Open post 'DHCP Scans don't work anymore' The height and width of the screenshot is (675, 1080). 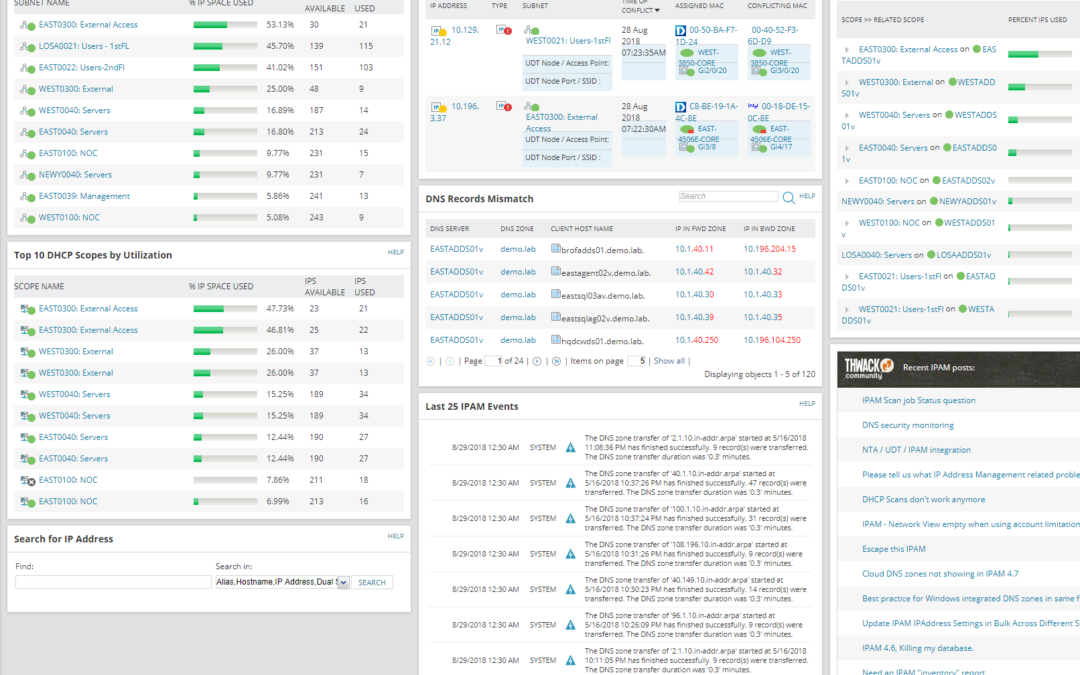point(923,500)
